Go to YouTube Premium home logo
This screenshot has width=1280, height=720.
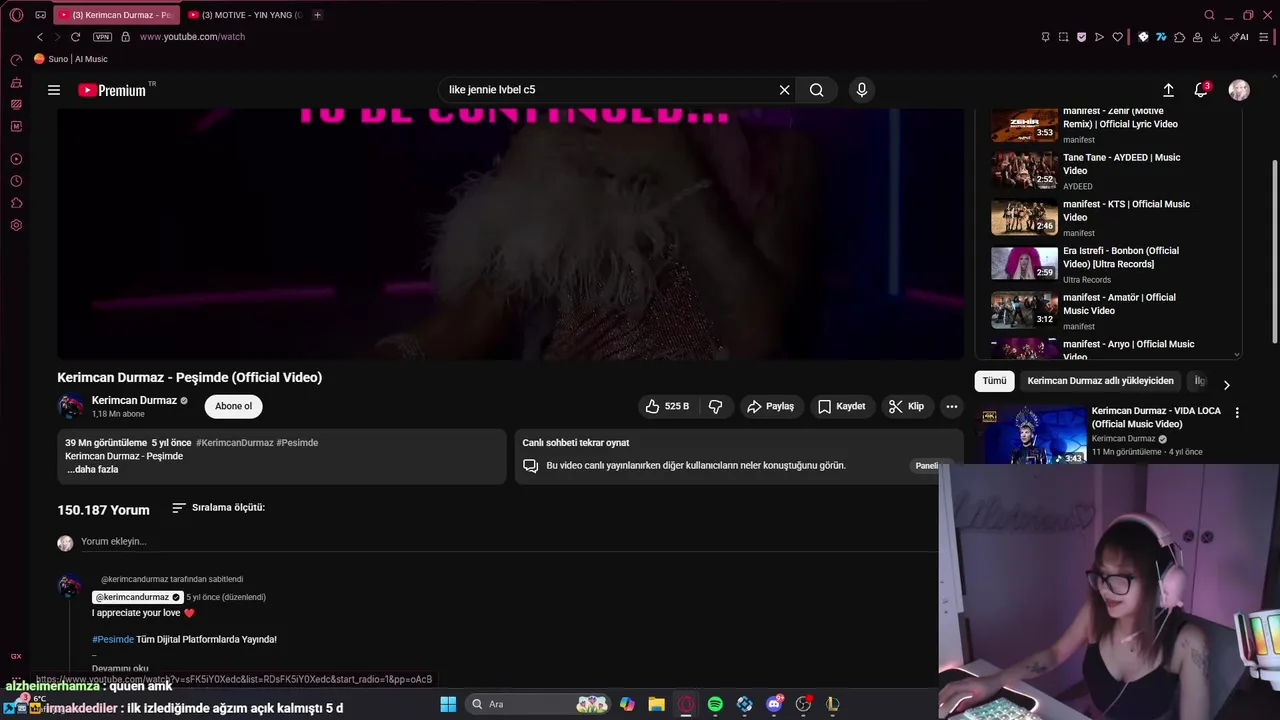pyautogui.click(x=112, y=90)
